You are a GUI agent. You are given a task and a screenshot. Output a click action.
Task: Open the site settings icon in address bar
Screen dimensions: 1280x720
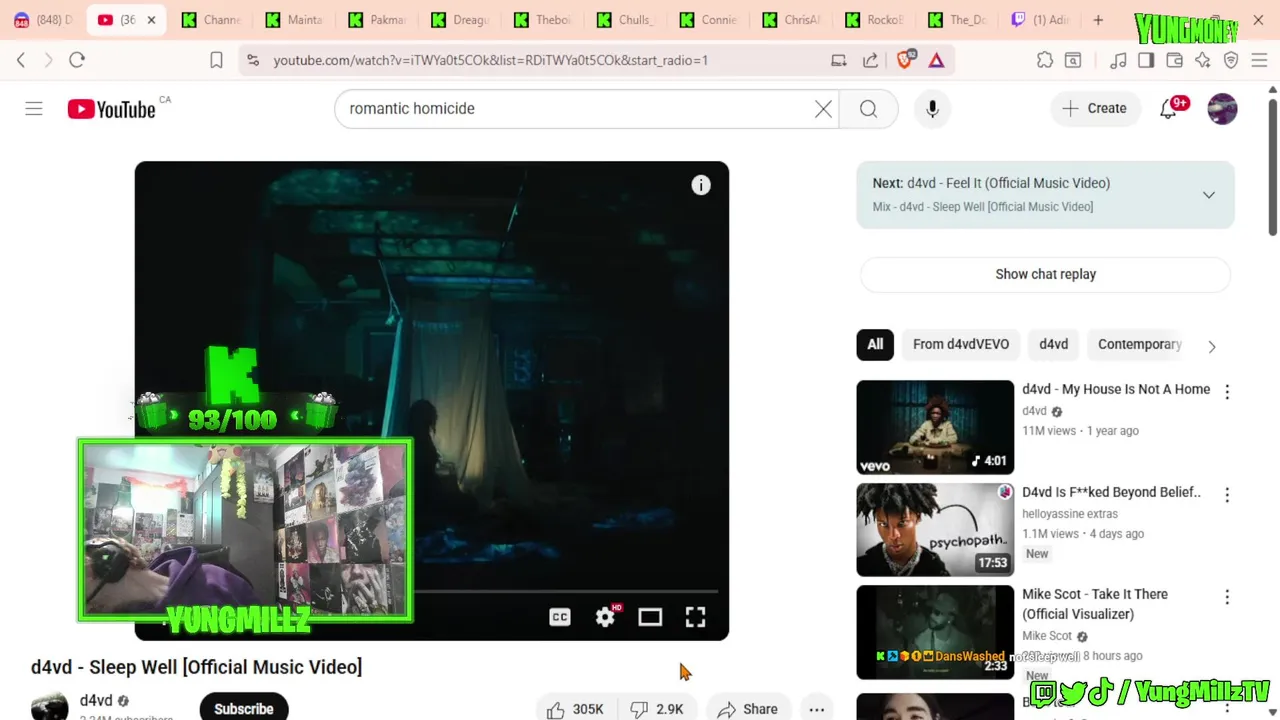click(253, 60)
